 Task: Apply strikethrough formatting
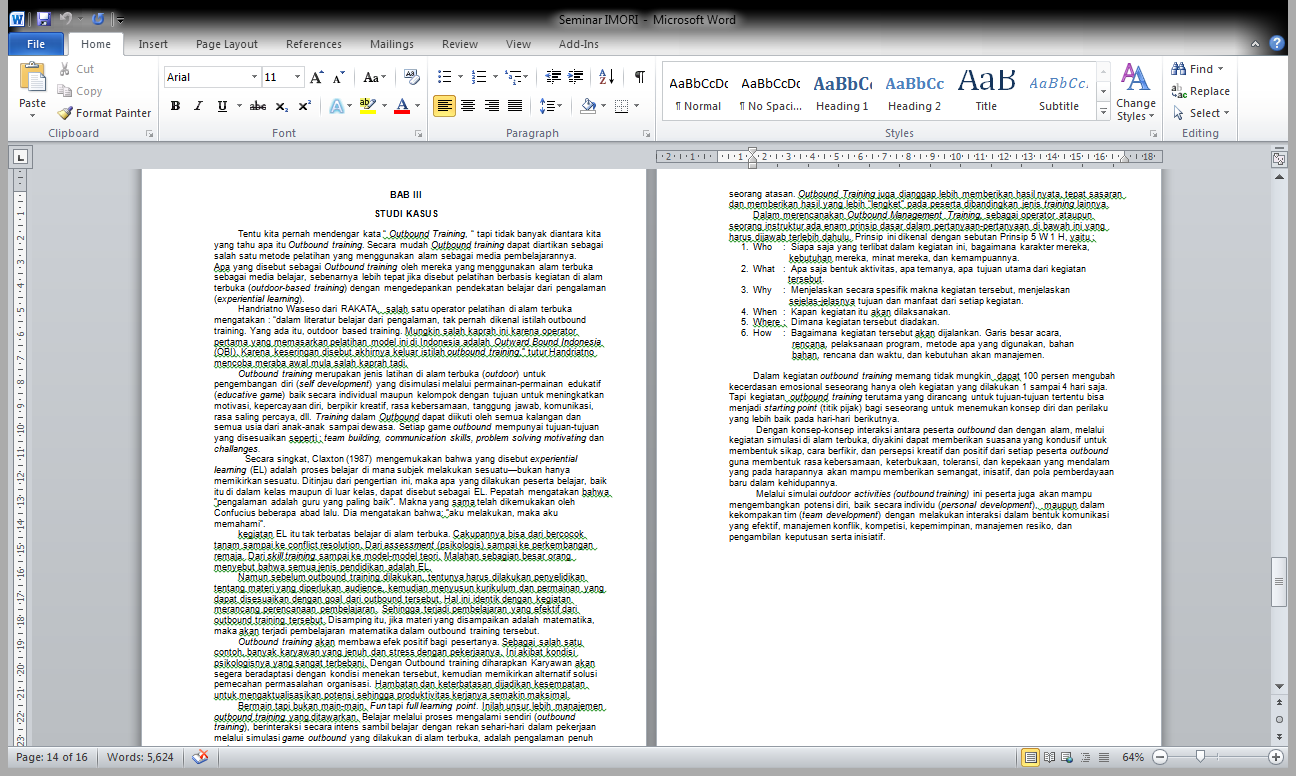[258, 106]
